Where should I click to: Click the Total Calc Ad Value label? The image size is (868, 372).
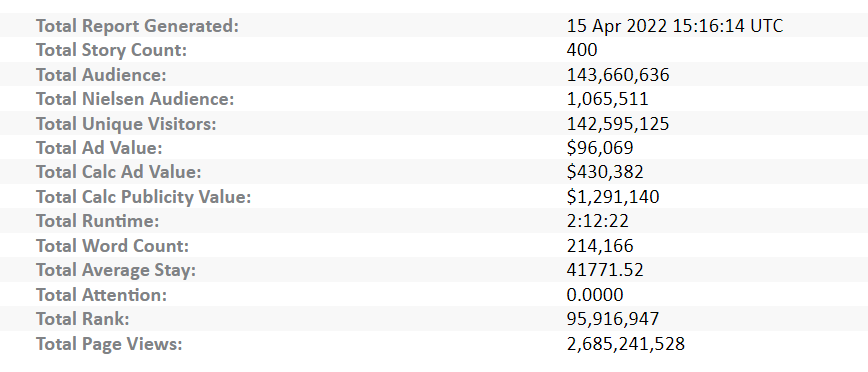click(x=118, y=172)
